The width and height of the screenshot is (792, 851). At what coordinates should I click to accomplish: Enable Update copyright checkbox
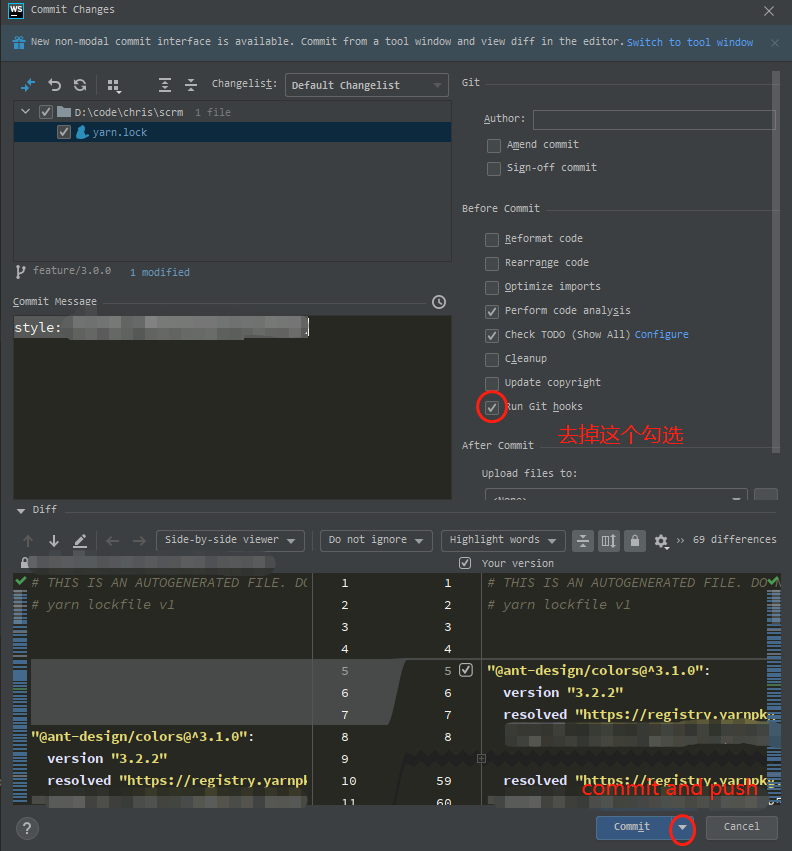[491, 384]
